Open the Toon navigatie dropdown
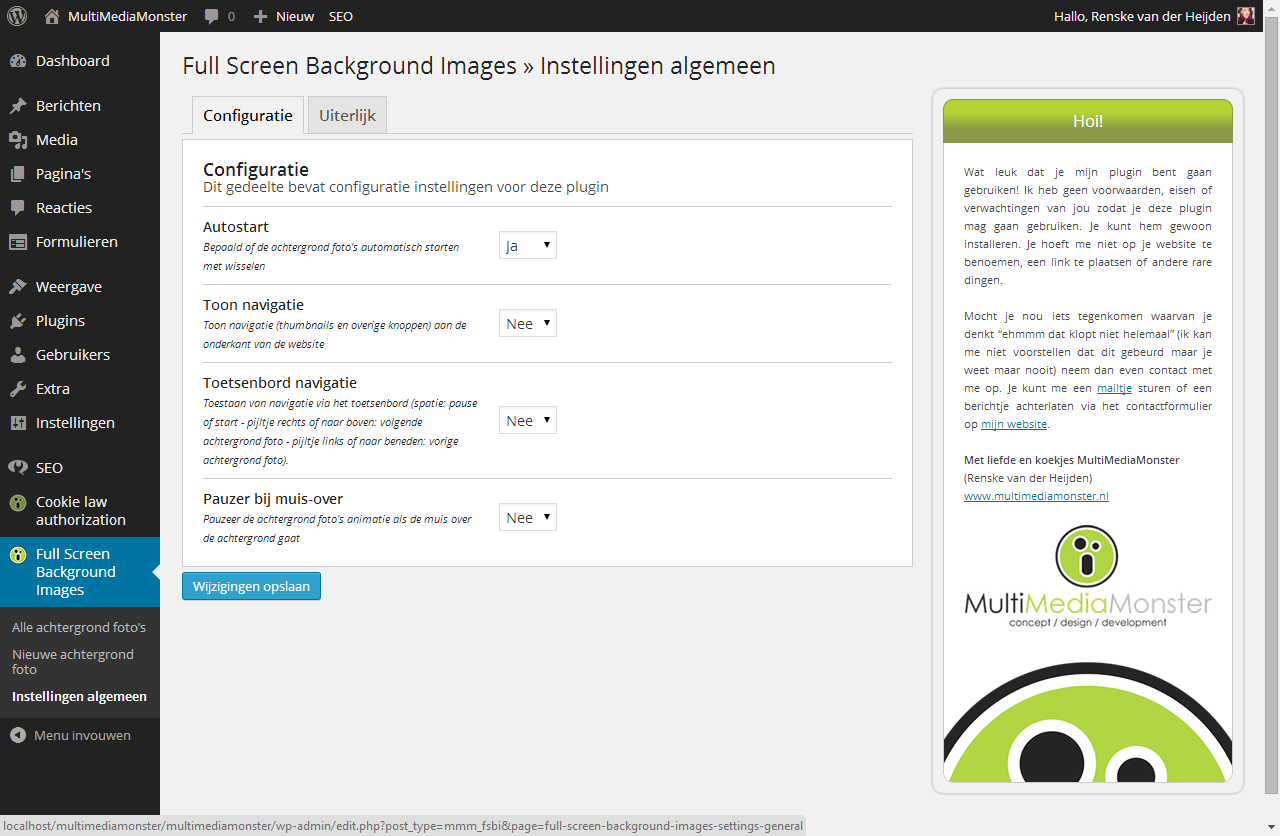 pos(528,324)
